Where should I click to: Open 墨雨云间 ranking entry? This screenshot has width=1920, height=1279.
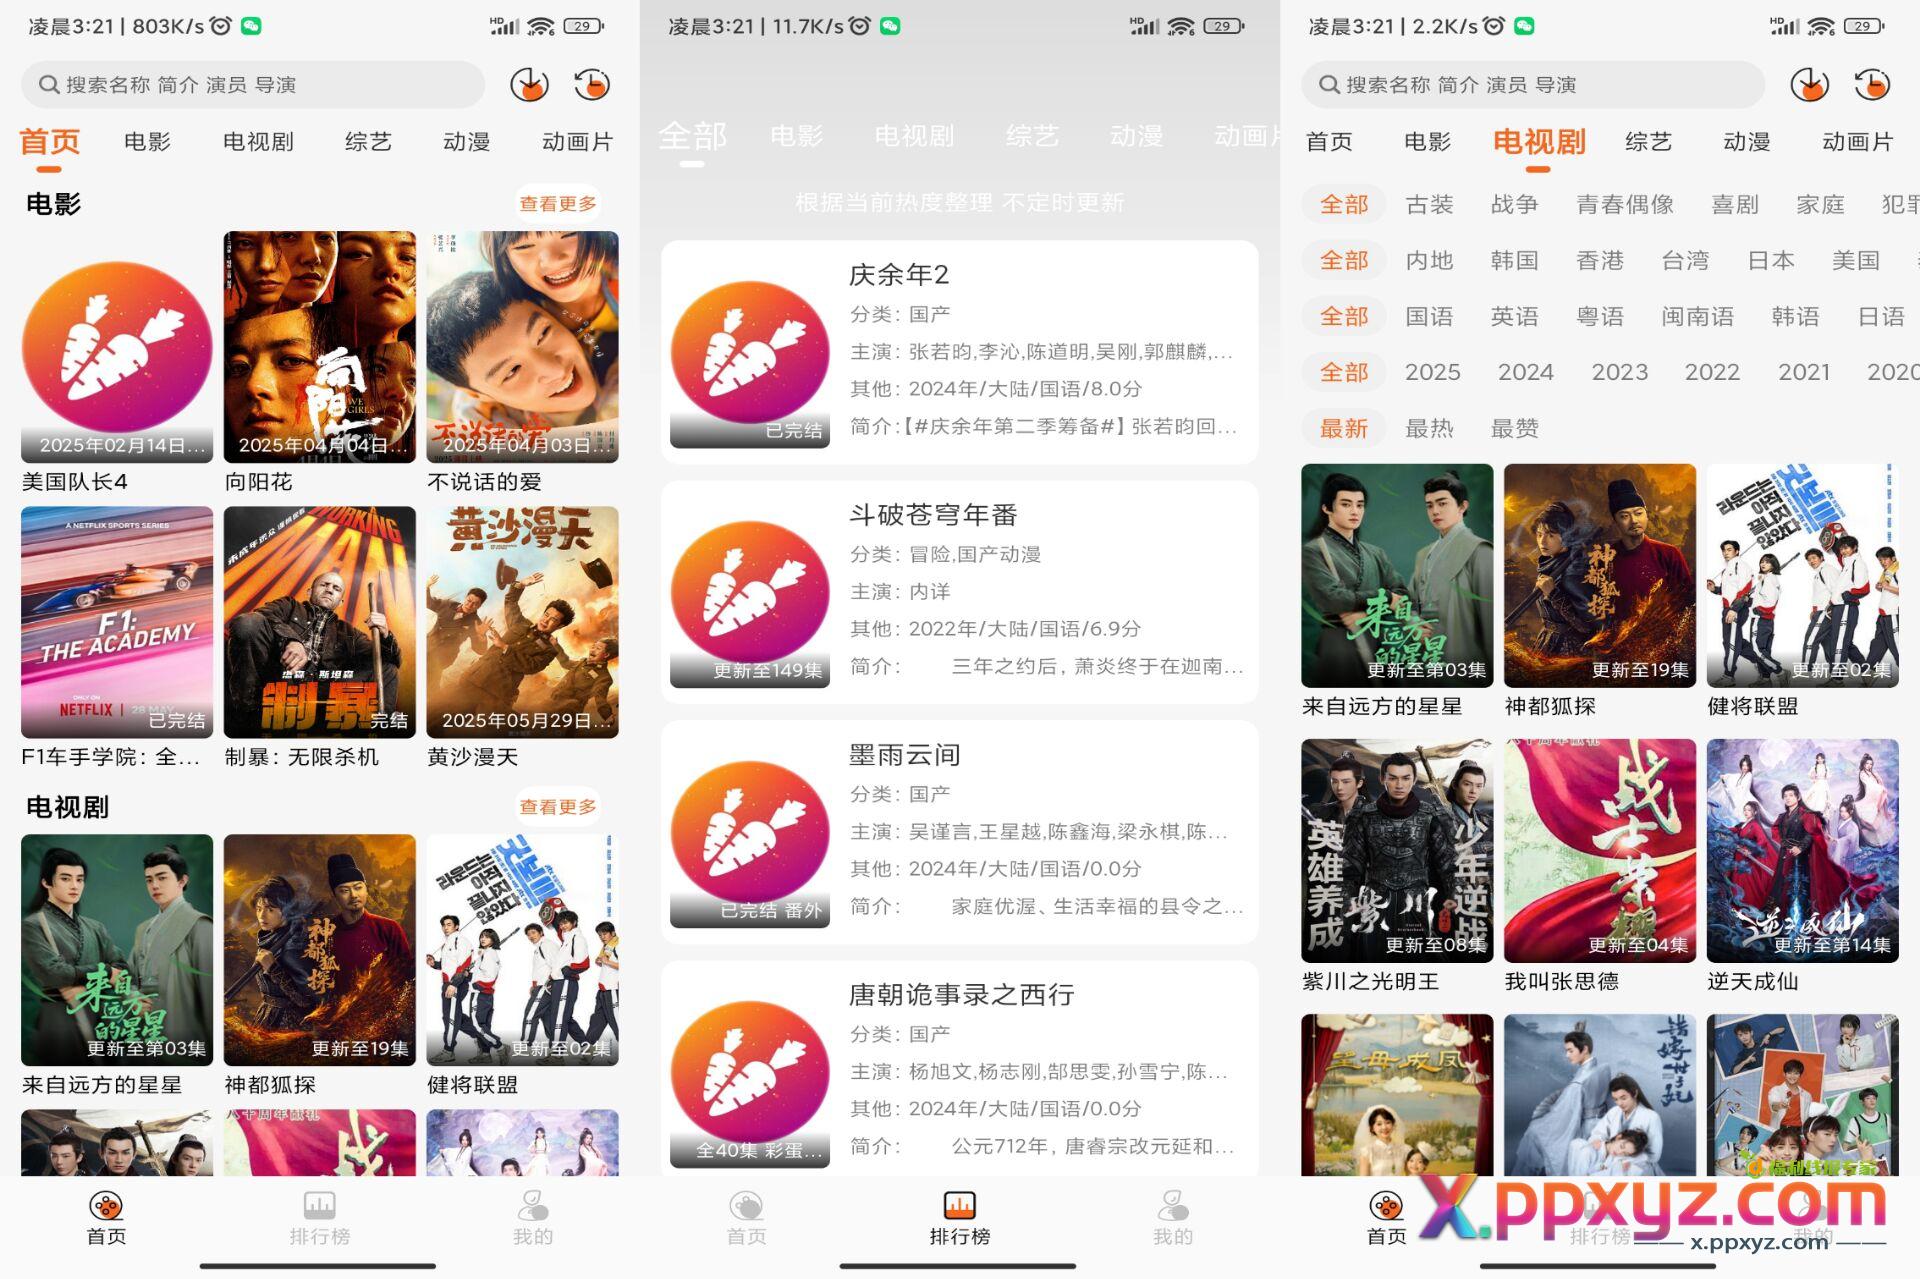point(960,832)
